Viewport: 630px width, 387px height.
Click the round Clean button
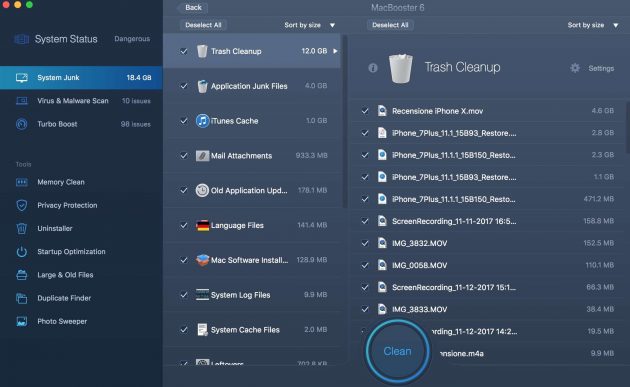tap(397, 351)
